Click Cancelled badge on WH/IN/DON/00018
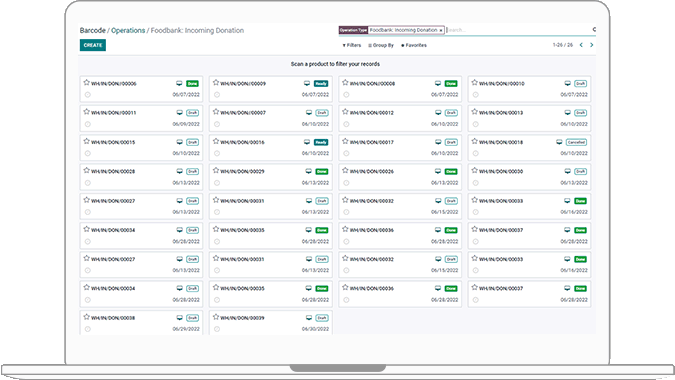The width and height of the screenshot is (675, 380). point(576,142)
